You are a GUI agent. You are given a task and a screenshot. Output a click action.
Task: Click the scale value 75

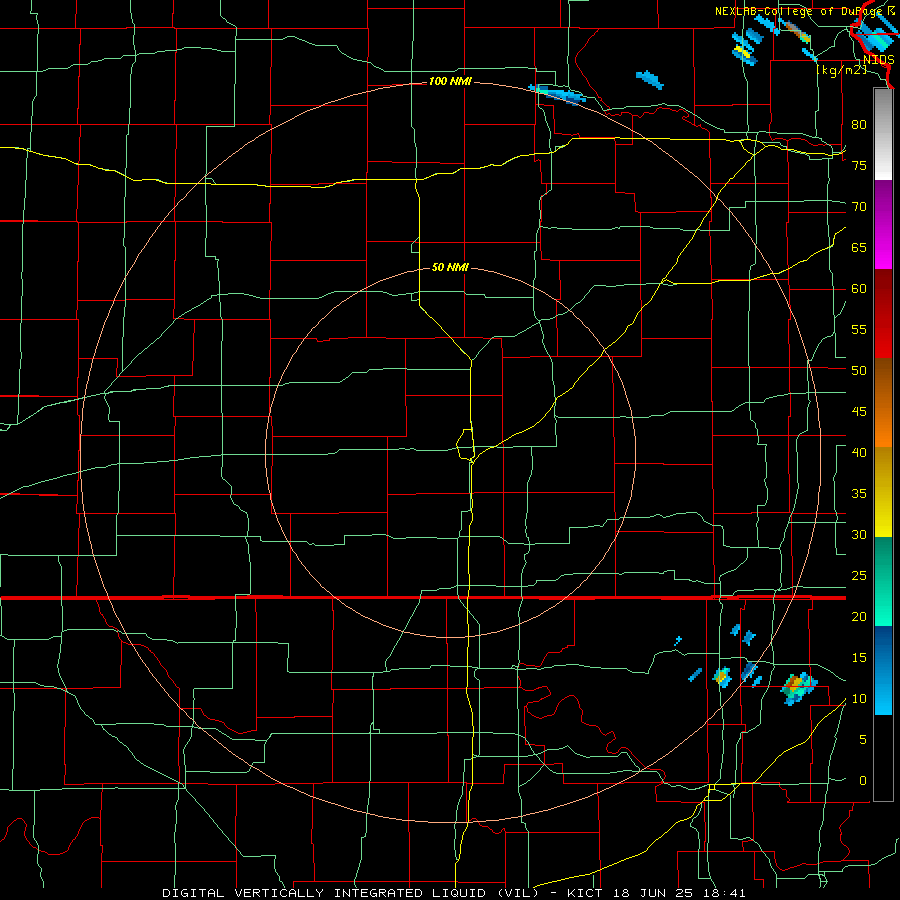tap(859, 165)
